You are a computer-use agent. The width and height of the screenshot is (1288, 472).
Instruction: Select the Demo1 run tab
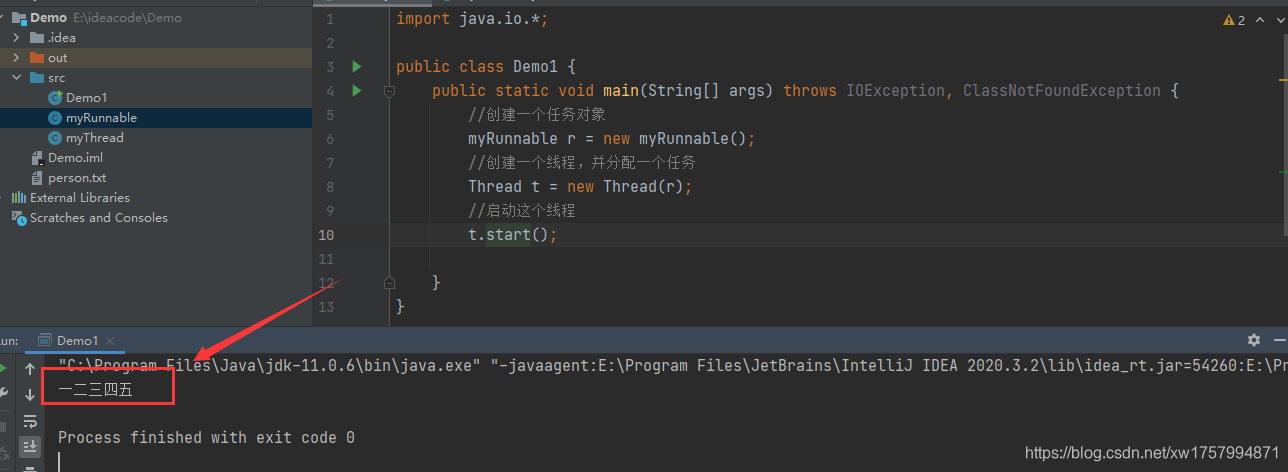(77, 341)
